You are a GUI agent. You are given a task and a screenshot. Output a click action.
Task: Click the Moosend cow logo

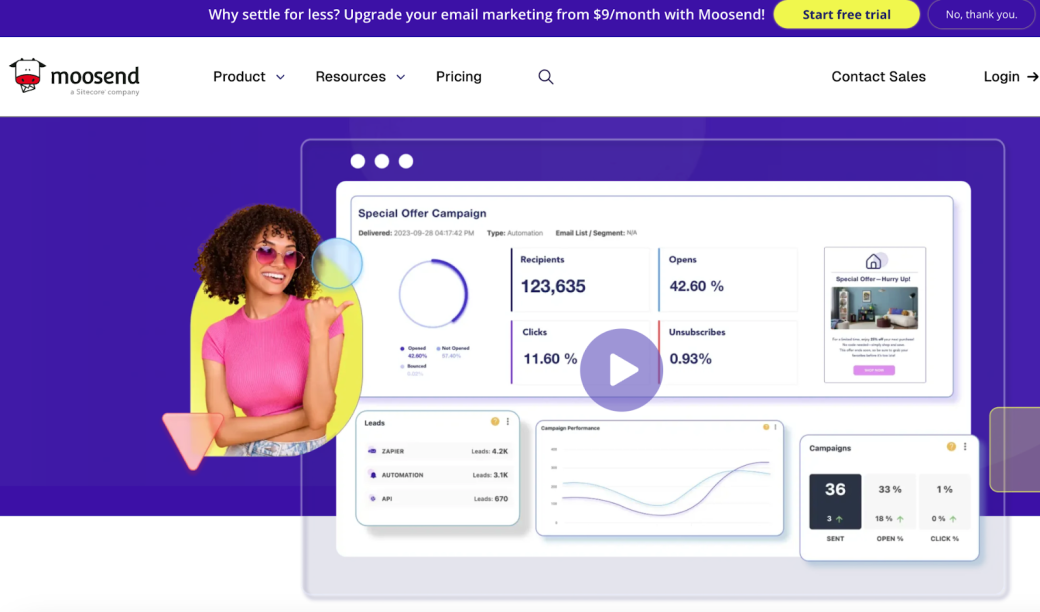[28, 76]
